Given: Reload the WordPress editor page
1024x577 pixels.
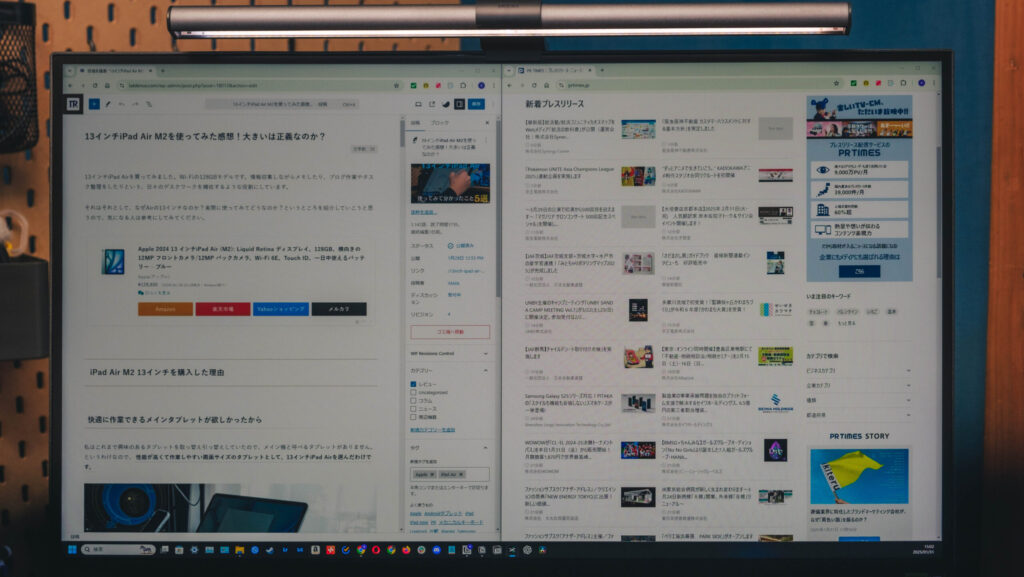Looking at the screenshot, I should 94,86.
